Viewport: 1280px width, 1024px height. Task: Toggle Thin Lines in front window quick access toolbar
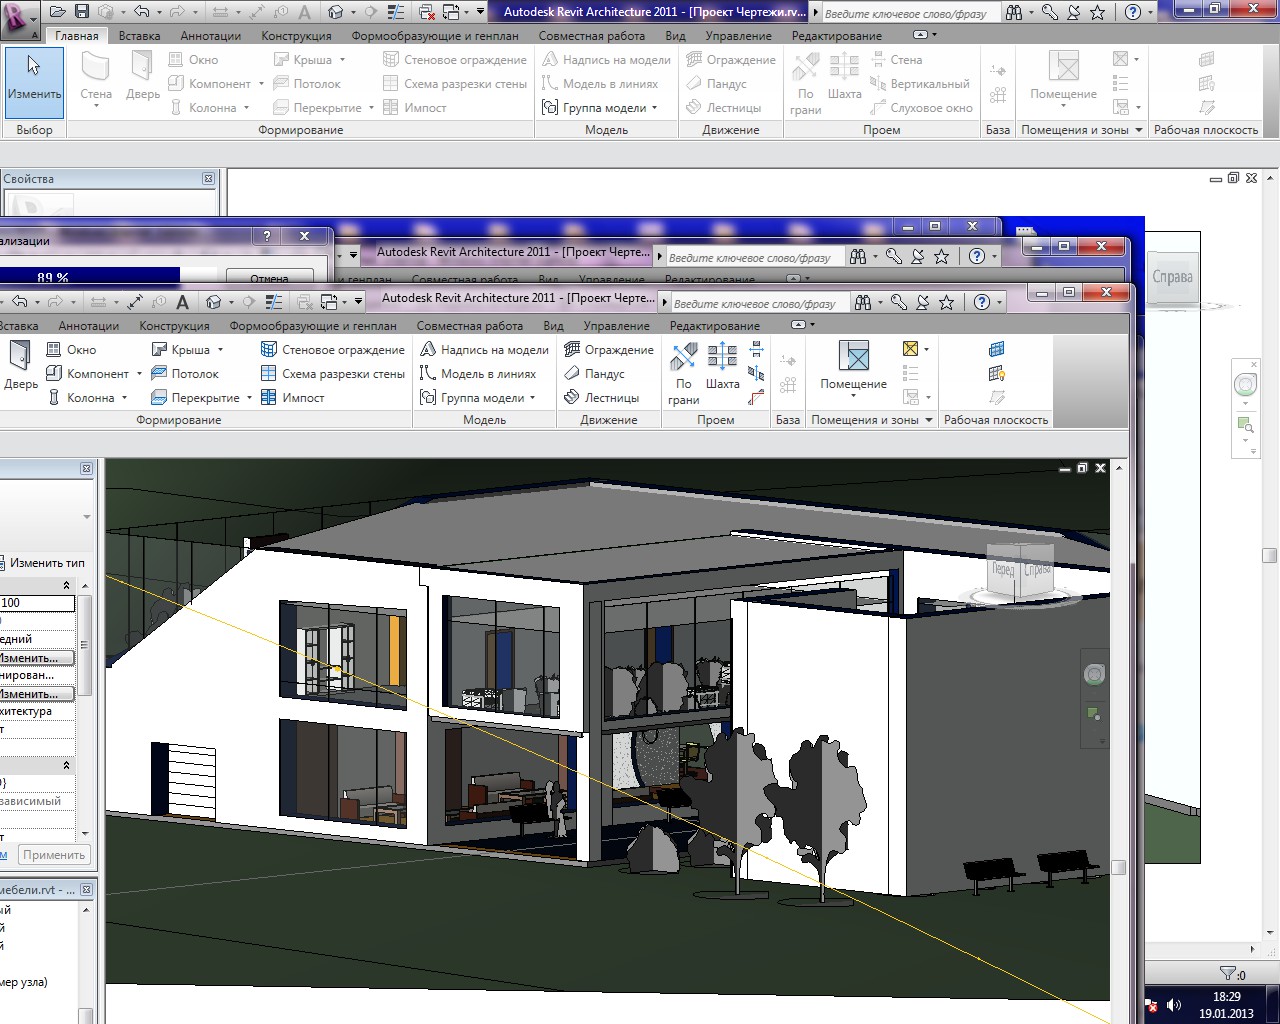[275, 302]
